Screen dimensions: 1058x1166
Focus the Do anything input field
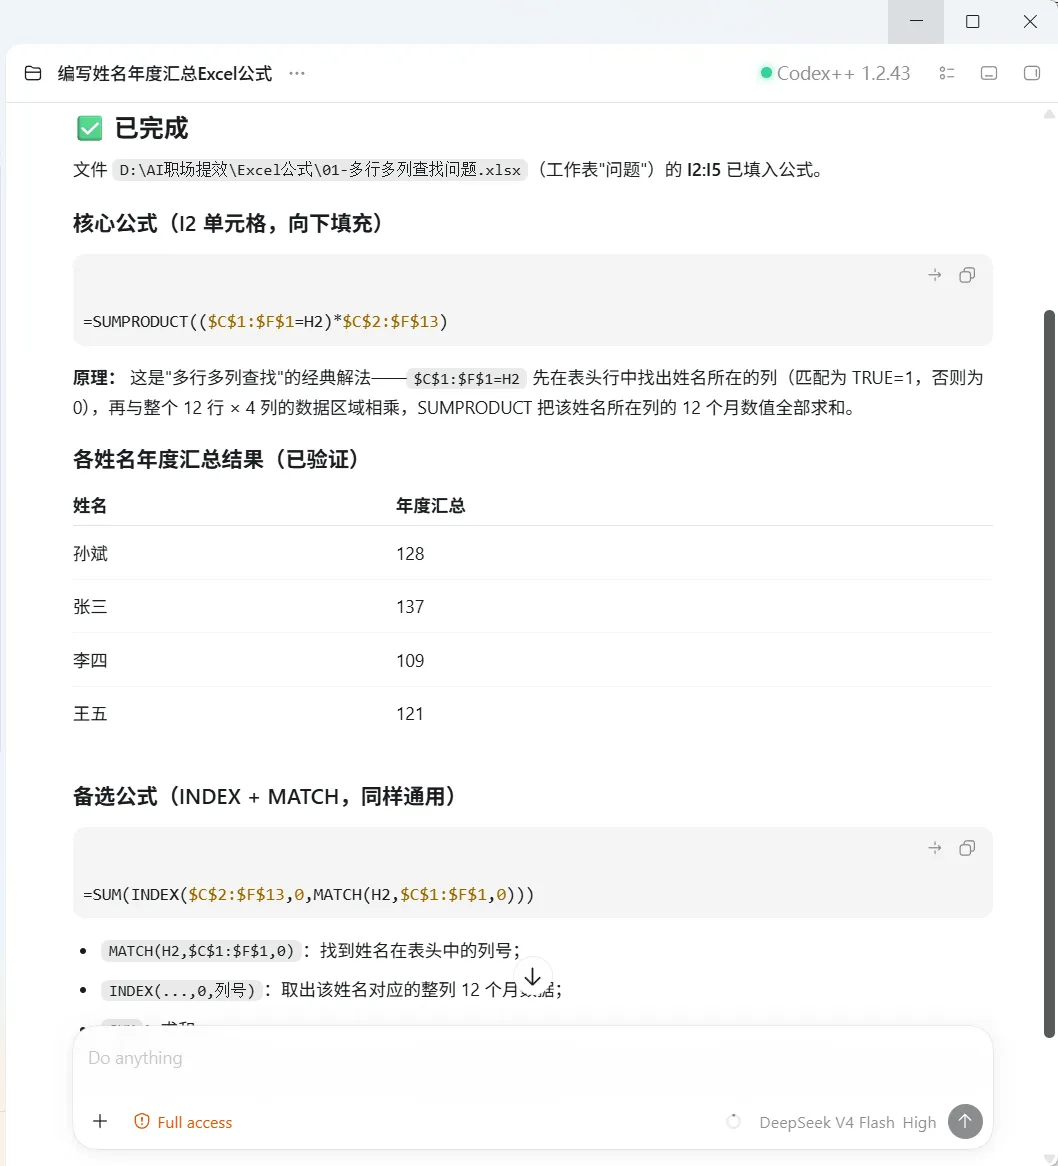(532, 1058)
